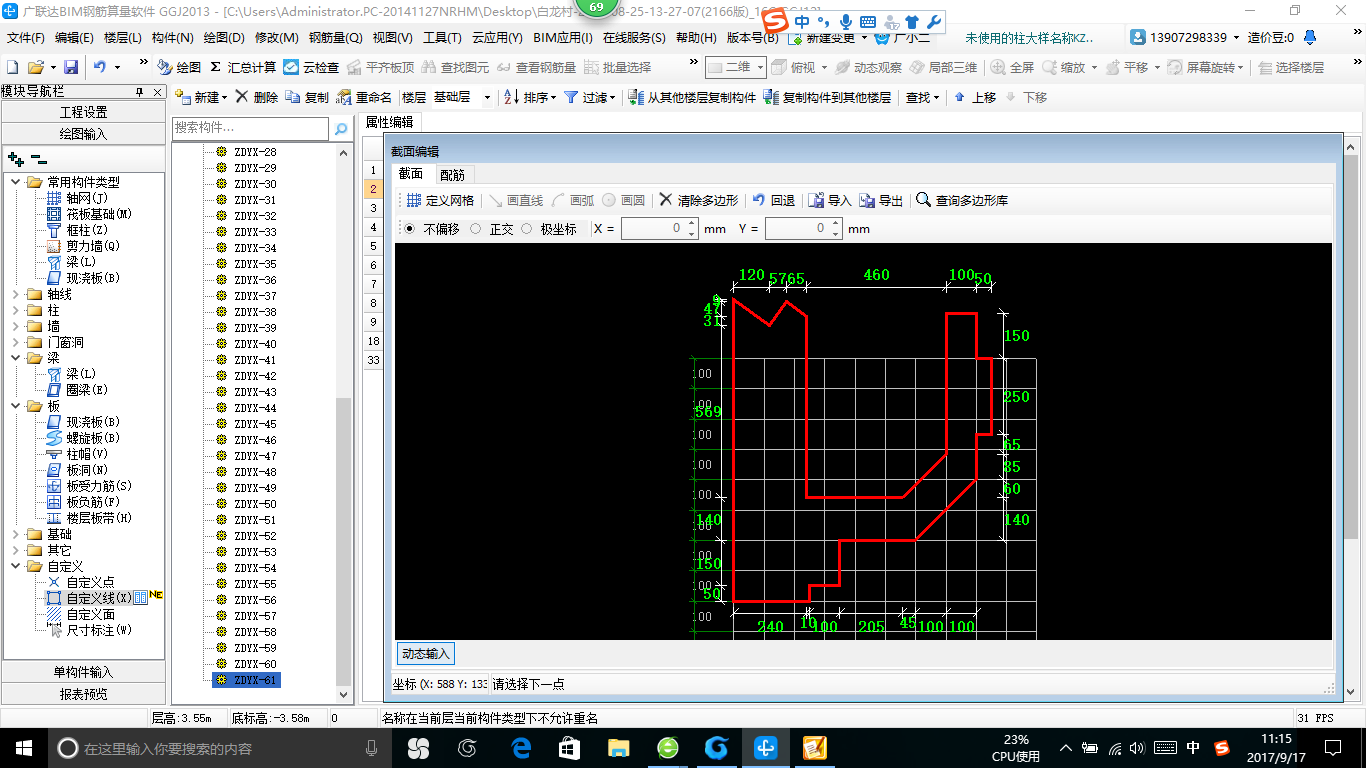The image size is (1366, 768).
Task: Click the collapse-all minus icon in navigator
Action: click(39, 158)
